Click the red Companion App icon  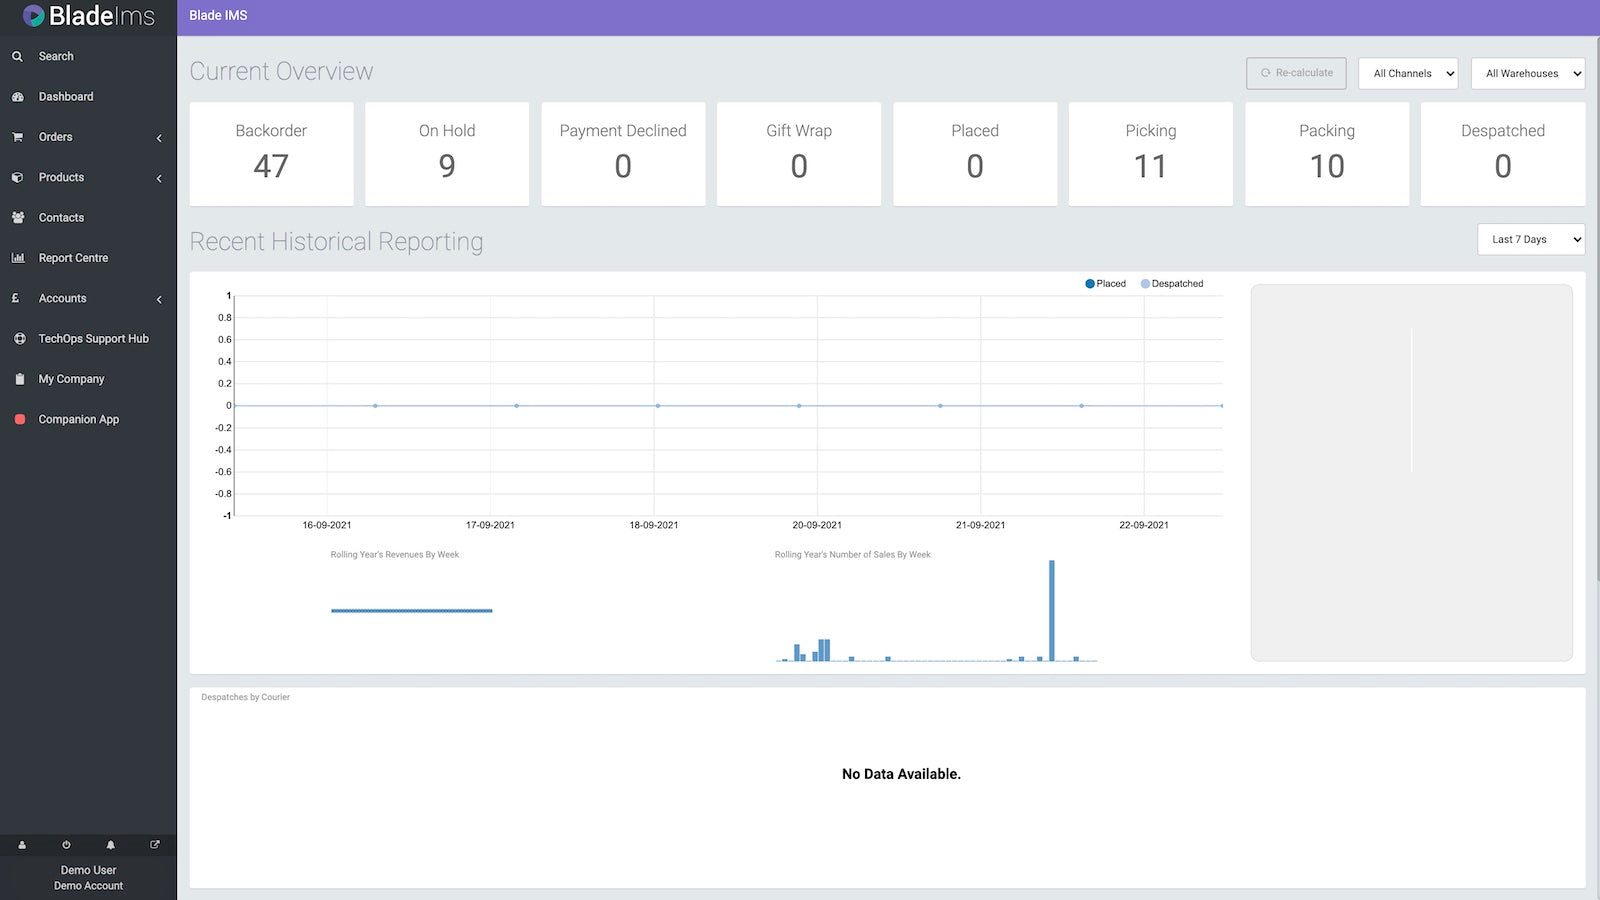(19, 420)
